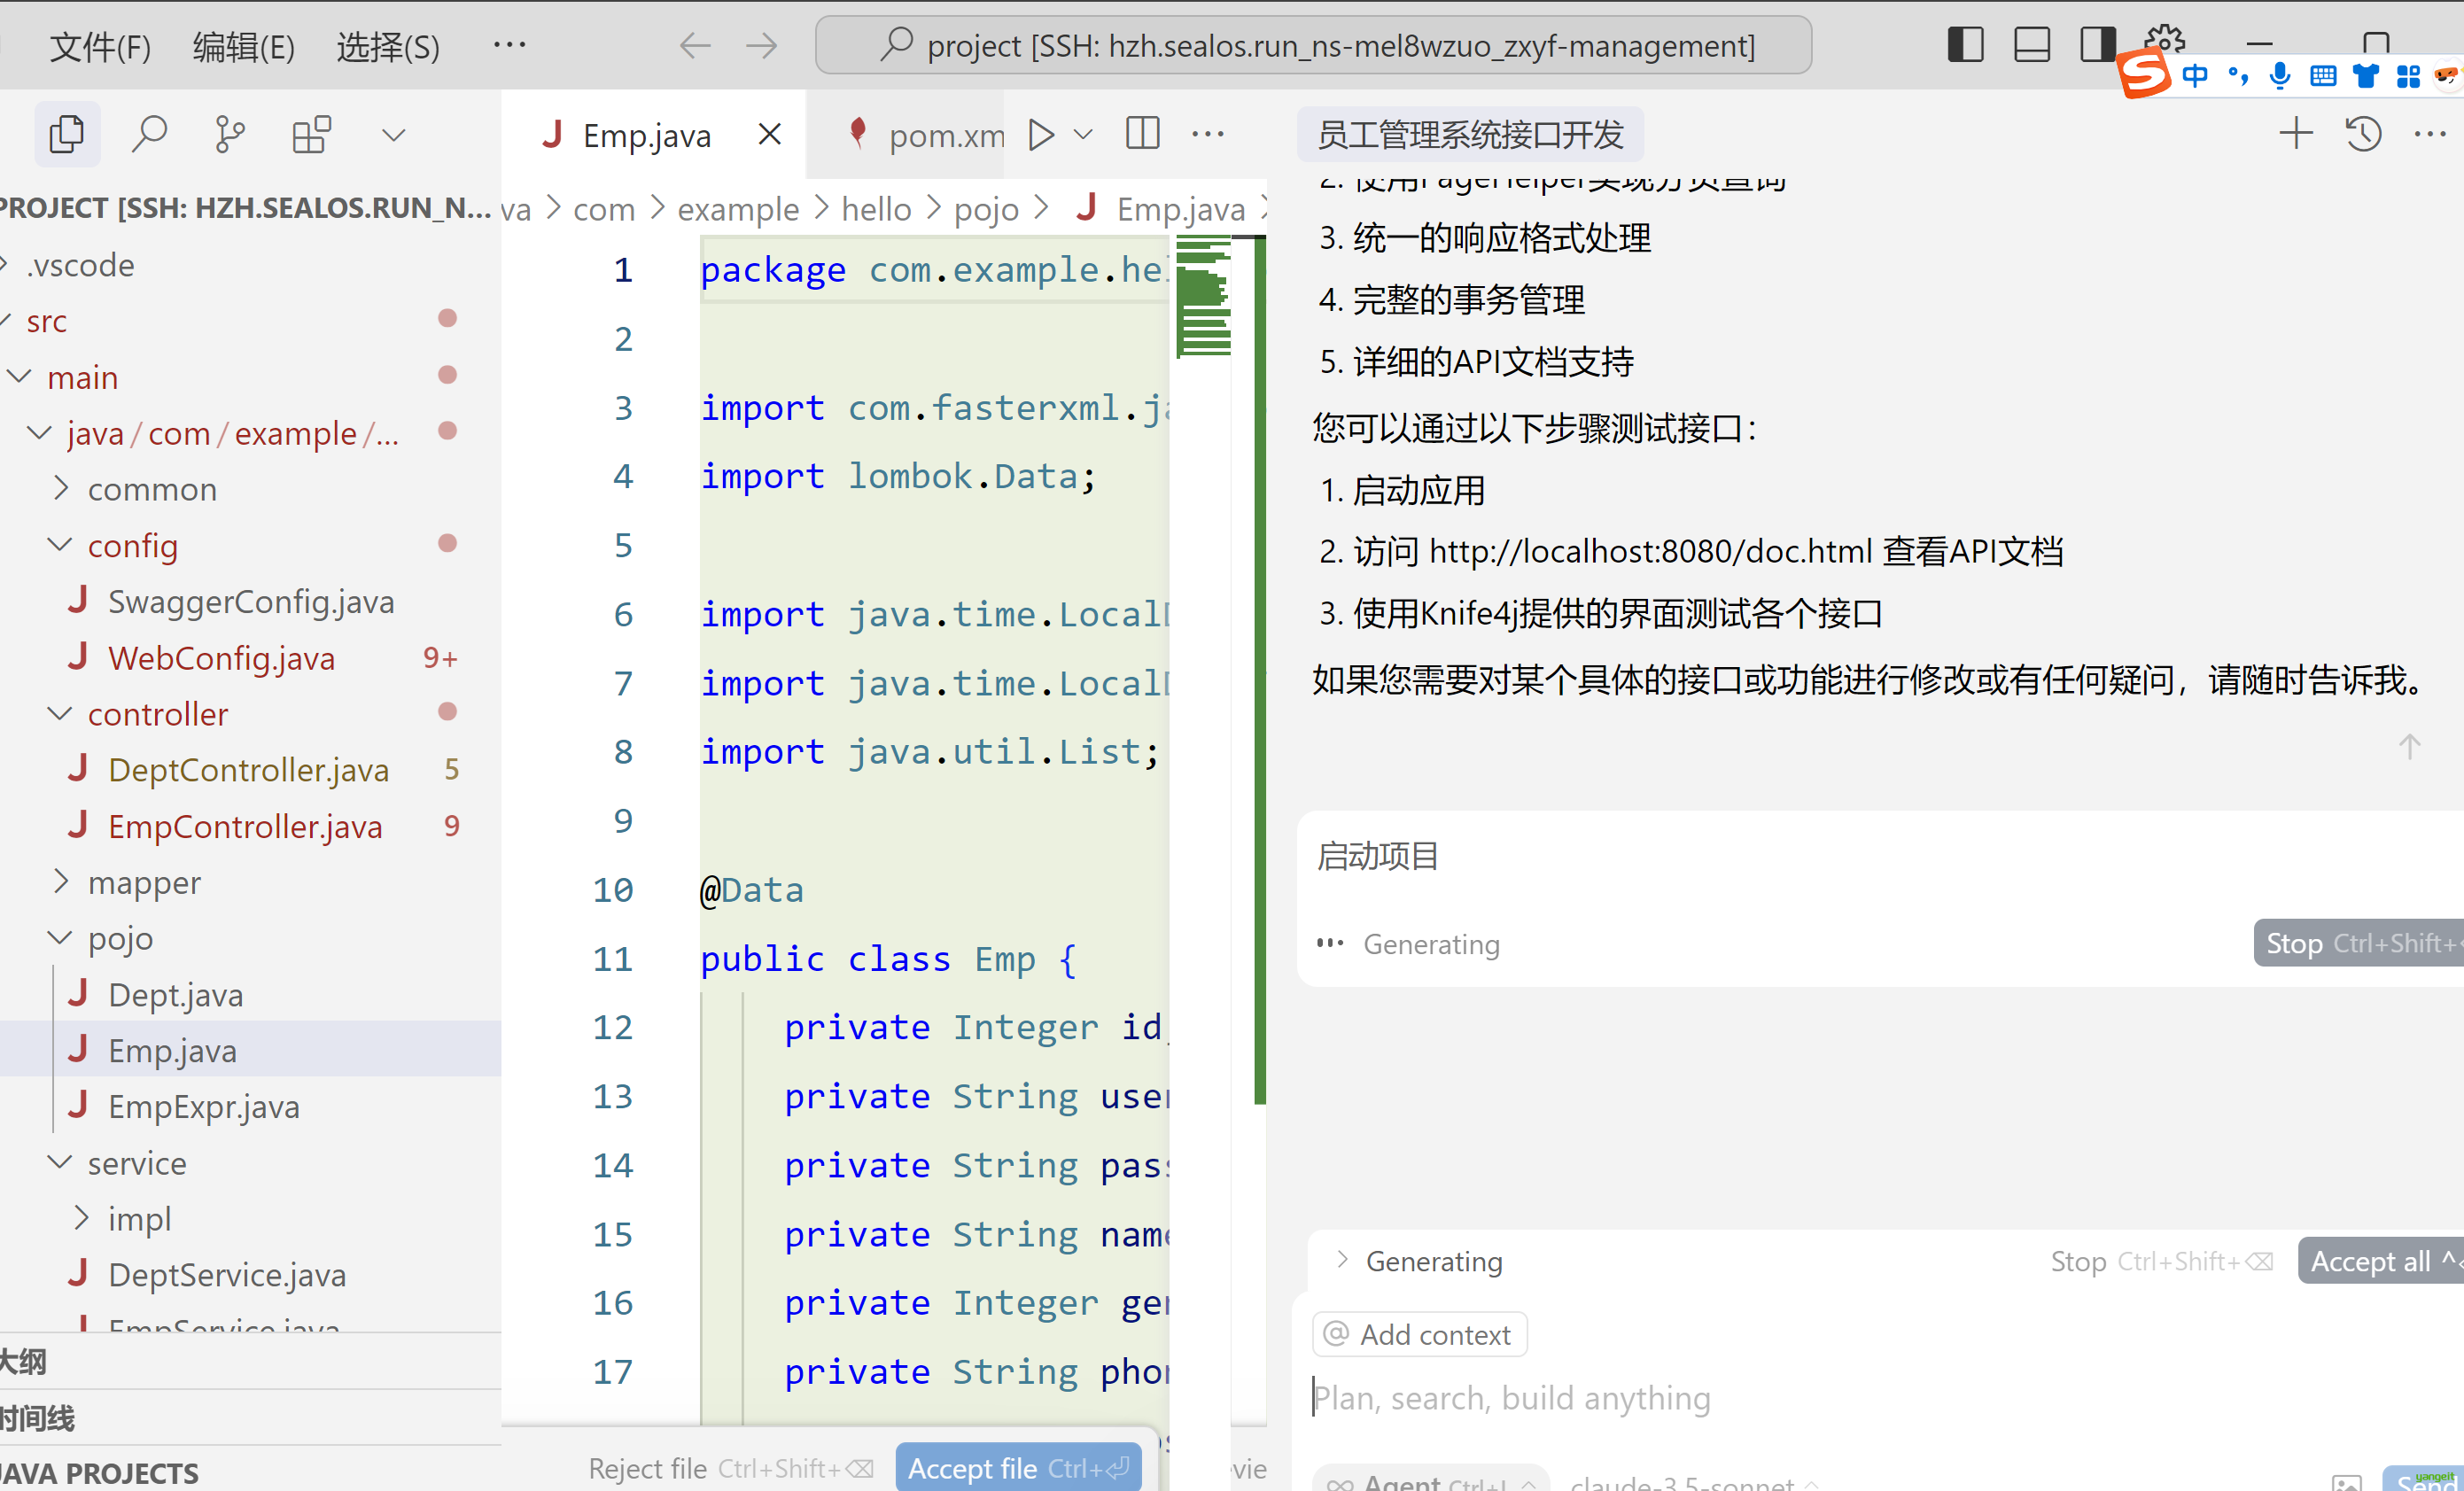This screenshot has width=2464, height=1491.
Task: Go forward with the navigation arrow
Action: click(762, 46)
